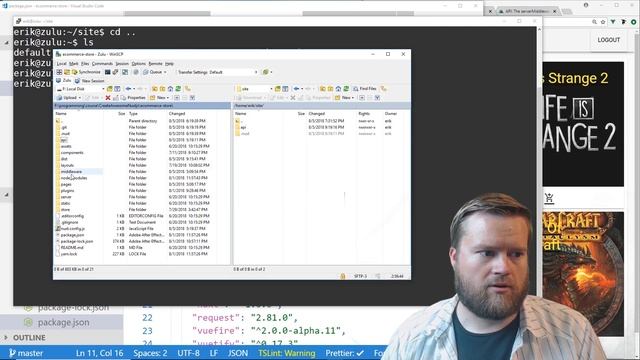Open the New Session tab
This screenshot has width=640, height=360.
[x=89, y=81]
